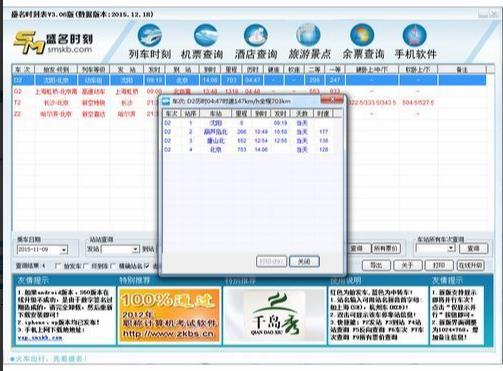Open the 手机软件 mobile software icon
The width and height of the screenshot is (503, 371).
tap(415, 42)
